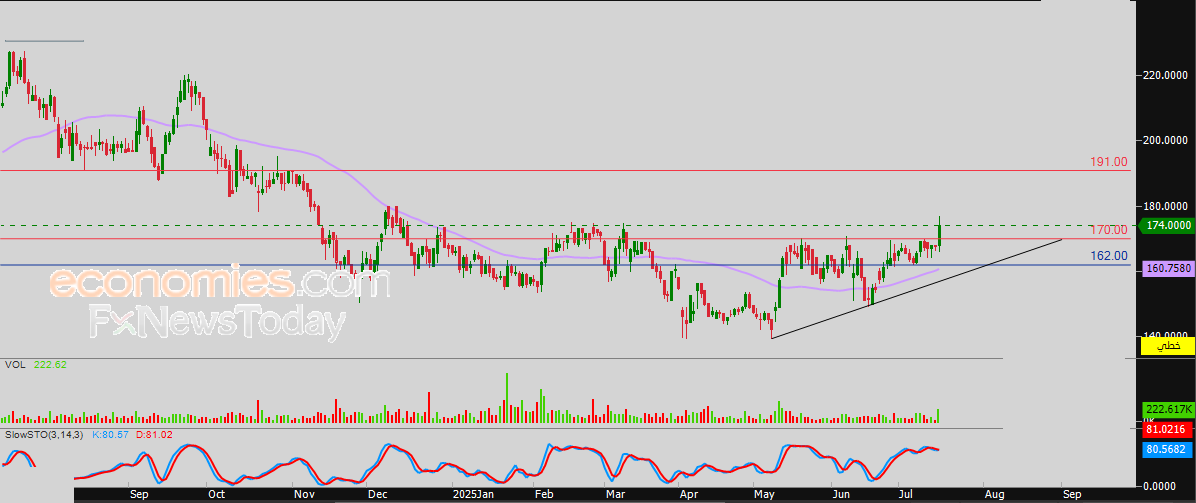Viewport: 1196px width, 503px height.
Task: Click the May month on timeline
Action: pyautogui.click(x=764, y=495)
